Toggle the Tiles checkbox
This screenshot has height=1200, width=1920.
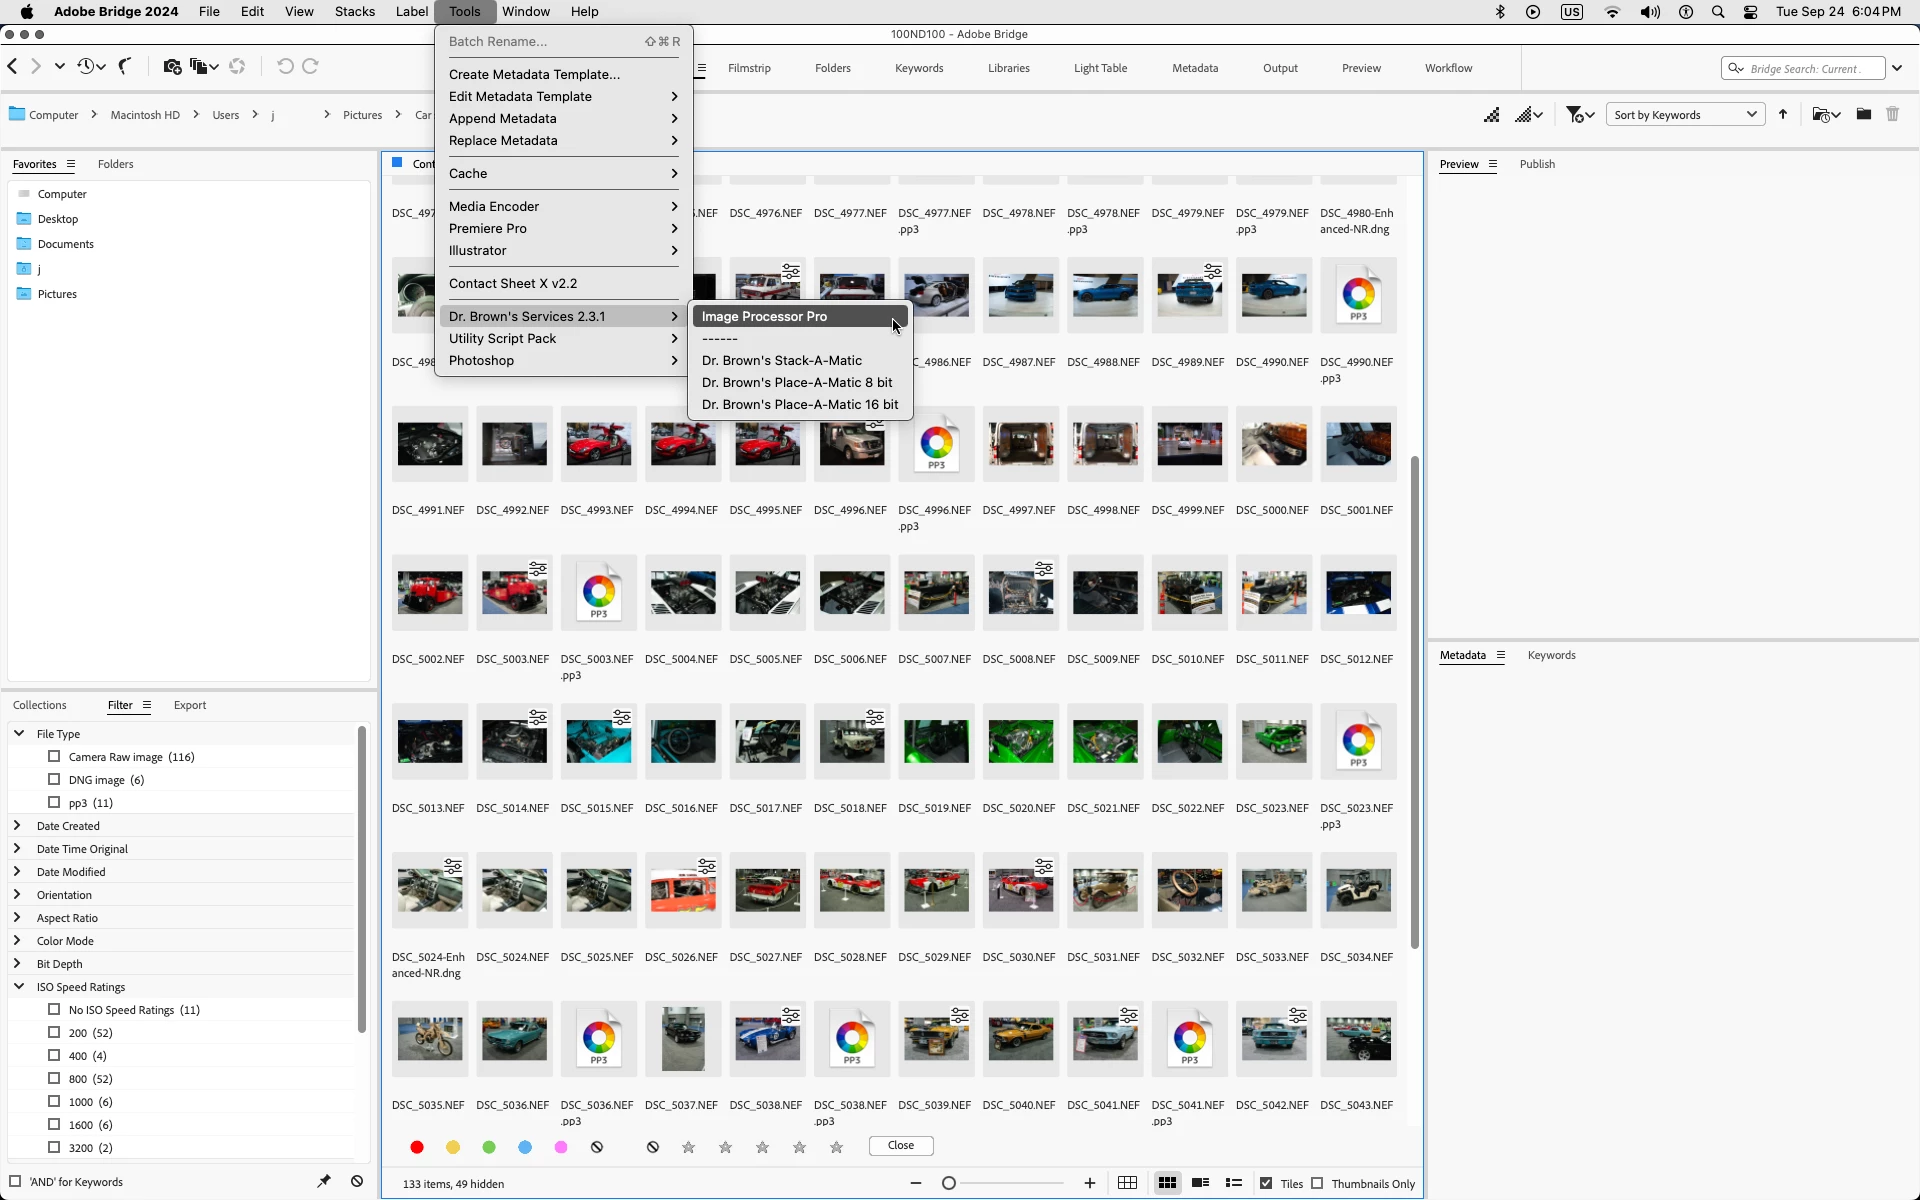pos(1266,1183)
